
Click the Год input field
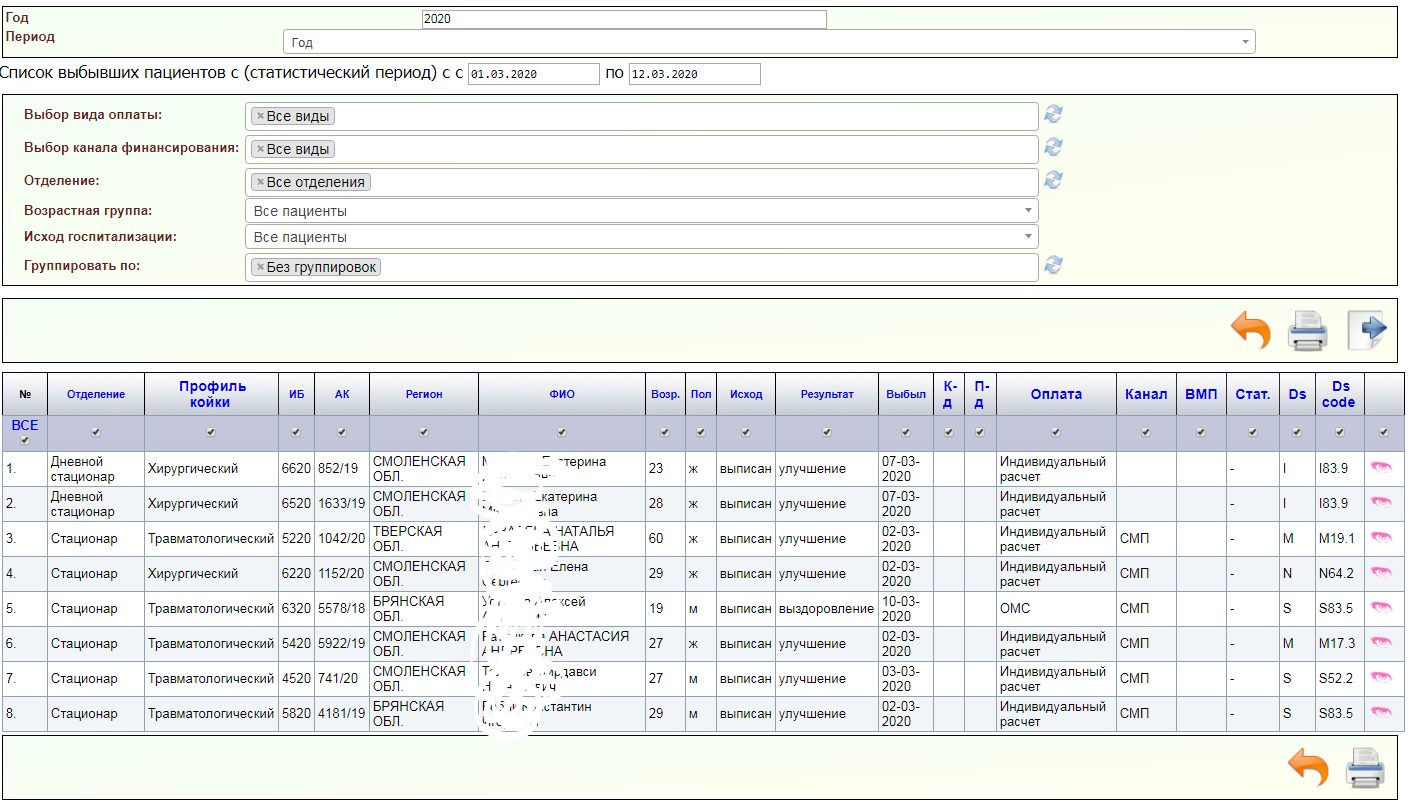(x=624, y=19)
